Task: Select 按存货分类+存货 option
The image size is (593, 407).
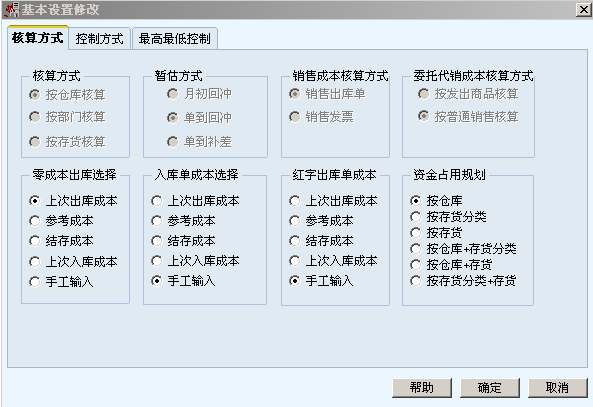Action: tap(464, 281)
